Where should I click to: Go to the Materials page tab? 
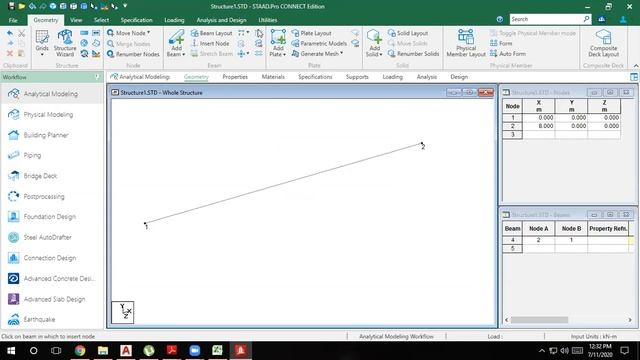[273, 77]
